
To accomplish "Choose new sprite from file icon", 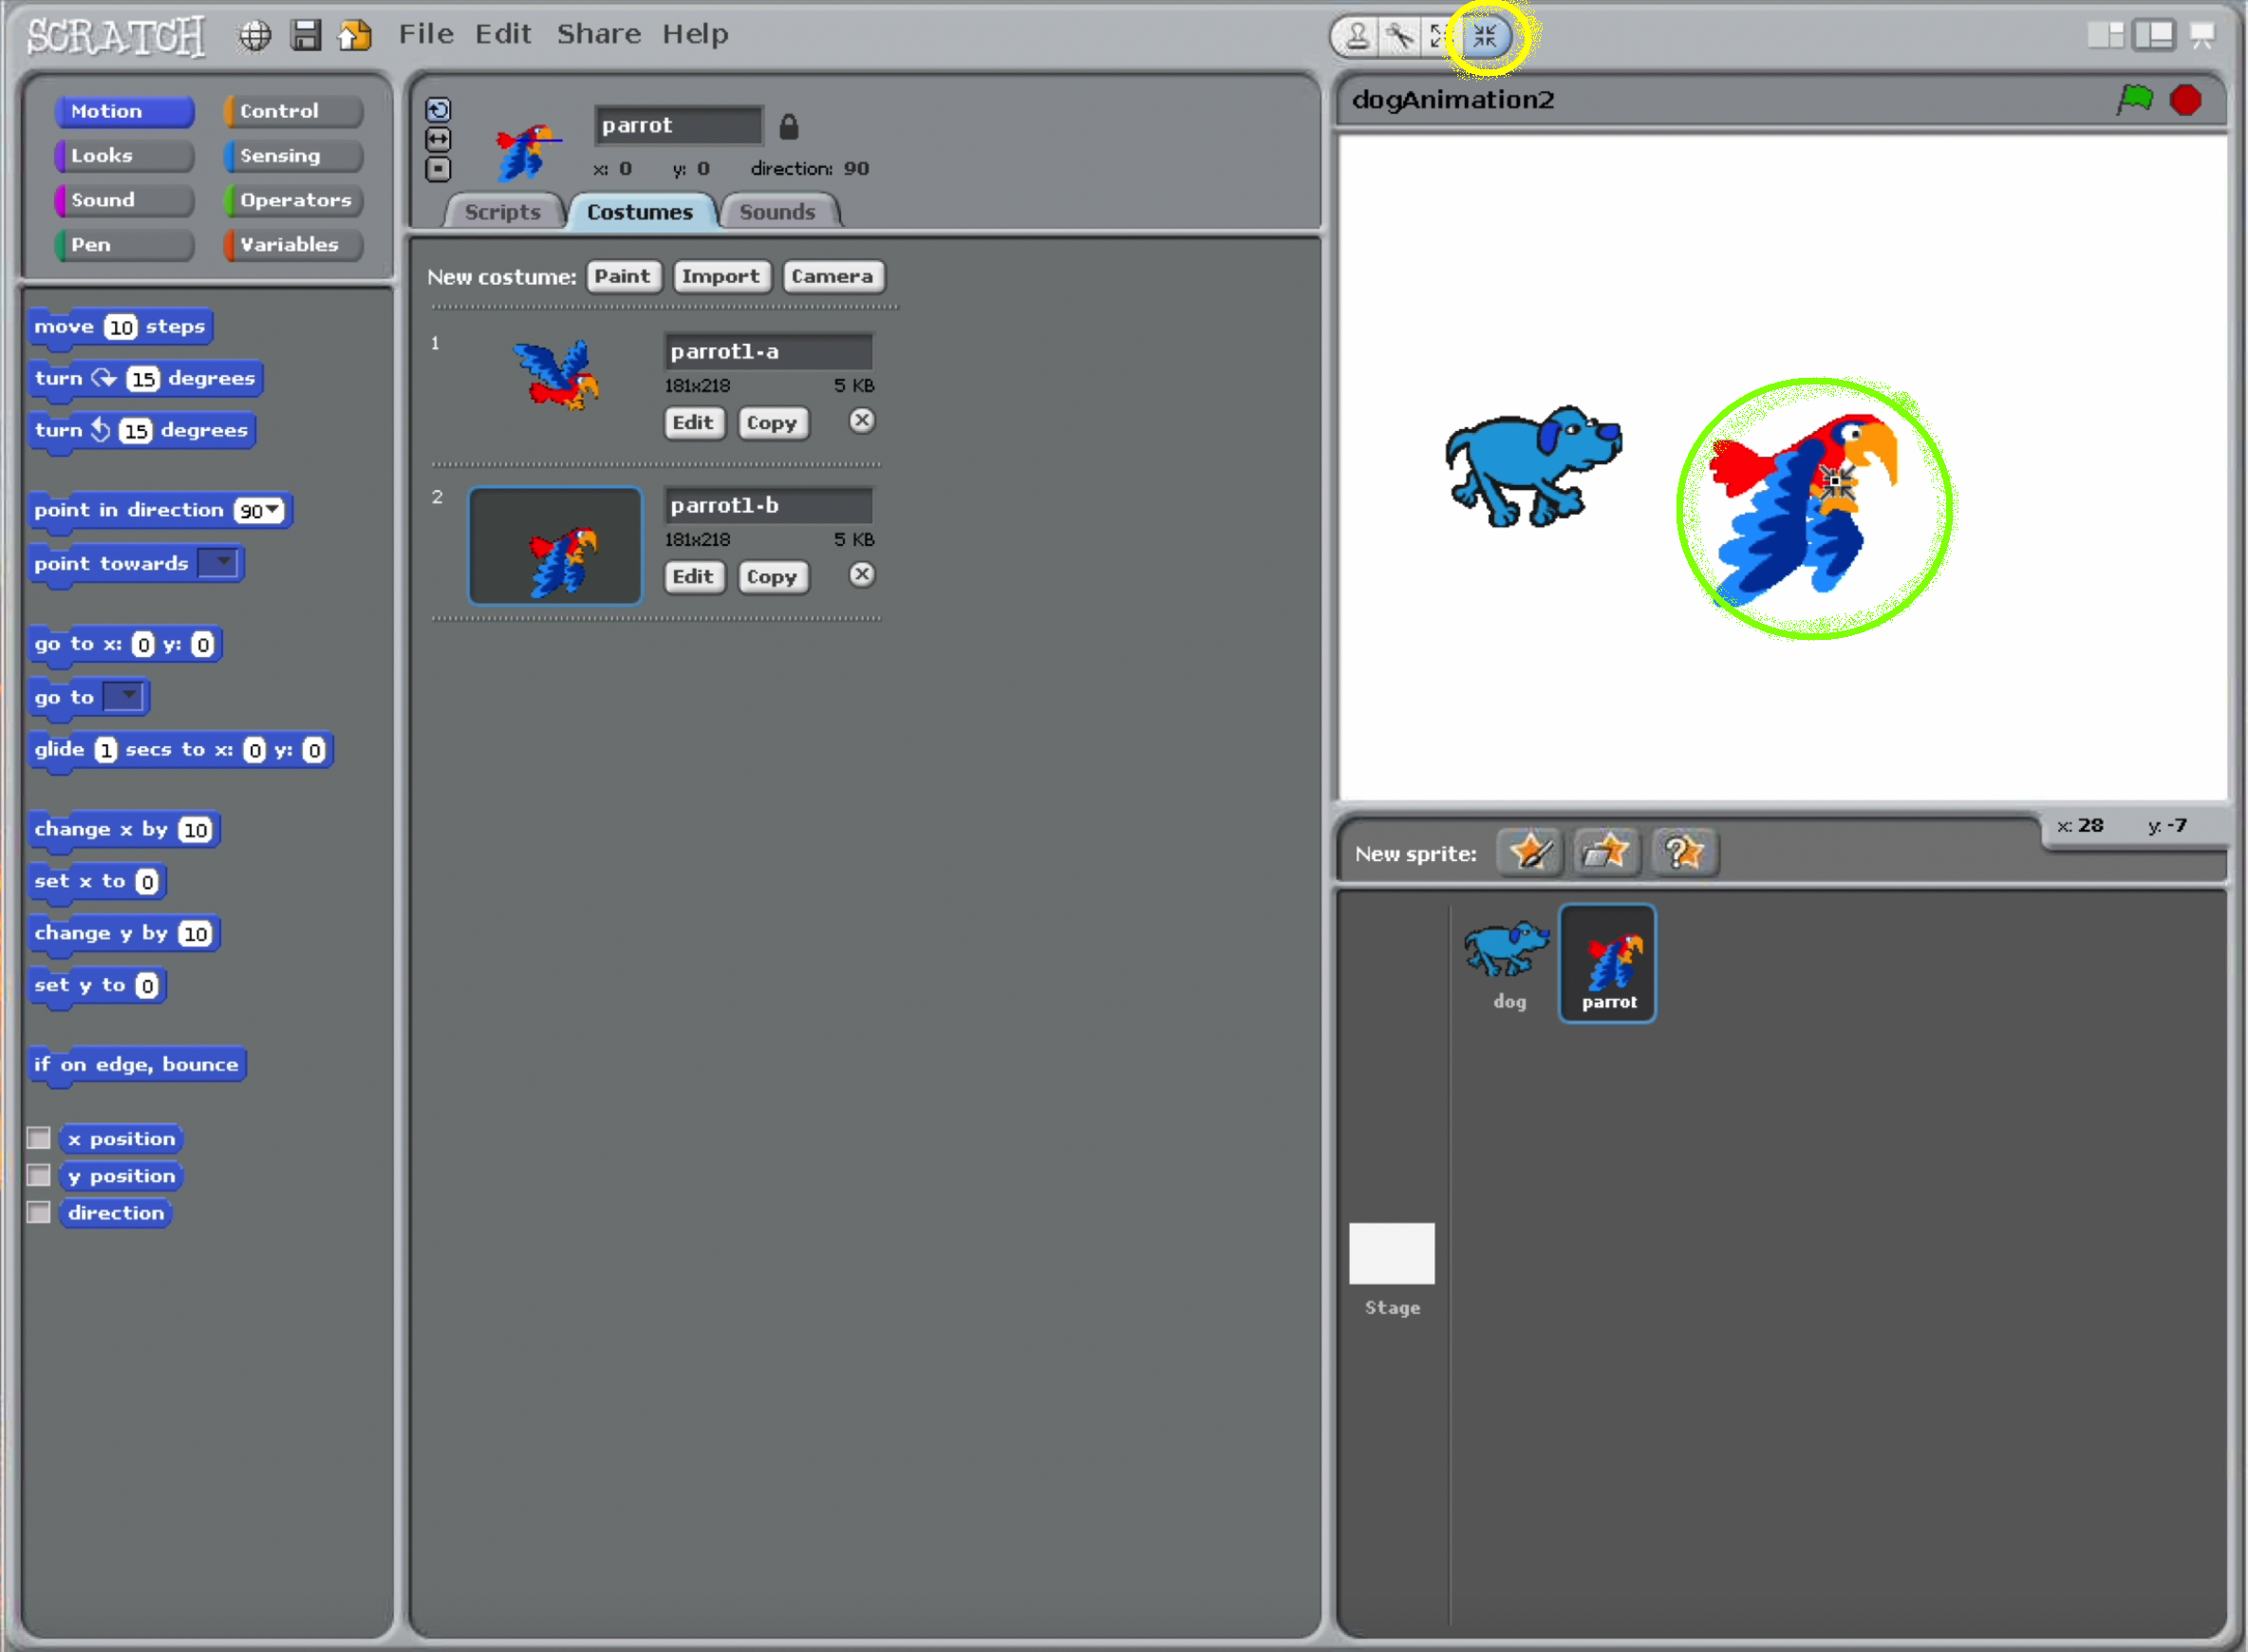I will pos(1607,852).
